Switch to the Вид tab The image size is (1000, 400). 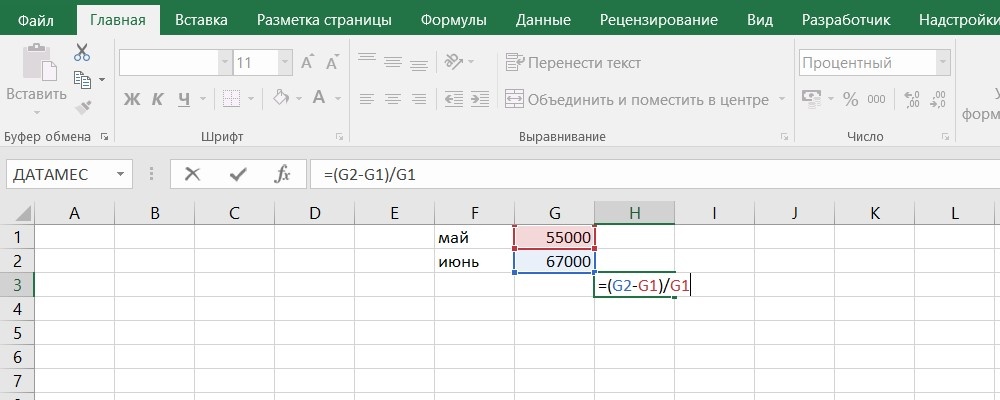click(x=760, y=20)
